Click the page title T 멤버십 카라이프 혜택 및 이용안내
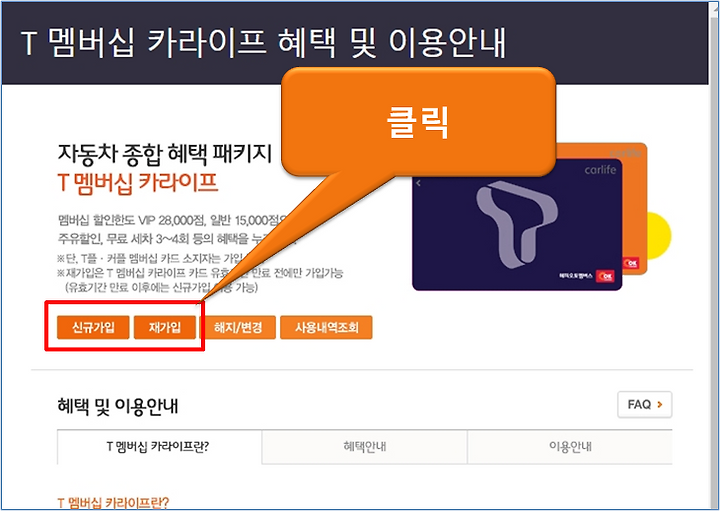This screenshot has height=511, width=720. click(x=263, y=42)
